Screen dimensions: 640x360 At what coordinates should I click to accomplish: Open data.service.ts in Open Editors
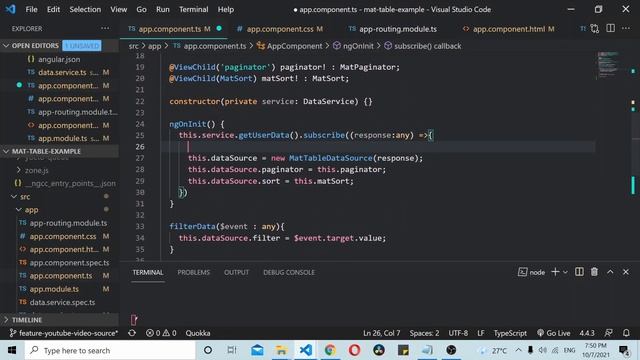[60, 72]
